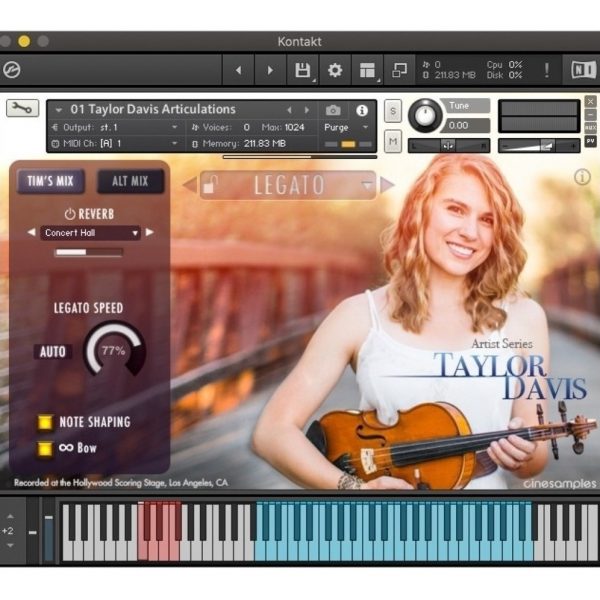
Task: Open the settings gear options
Action: (335, 70)
